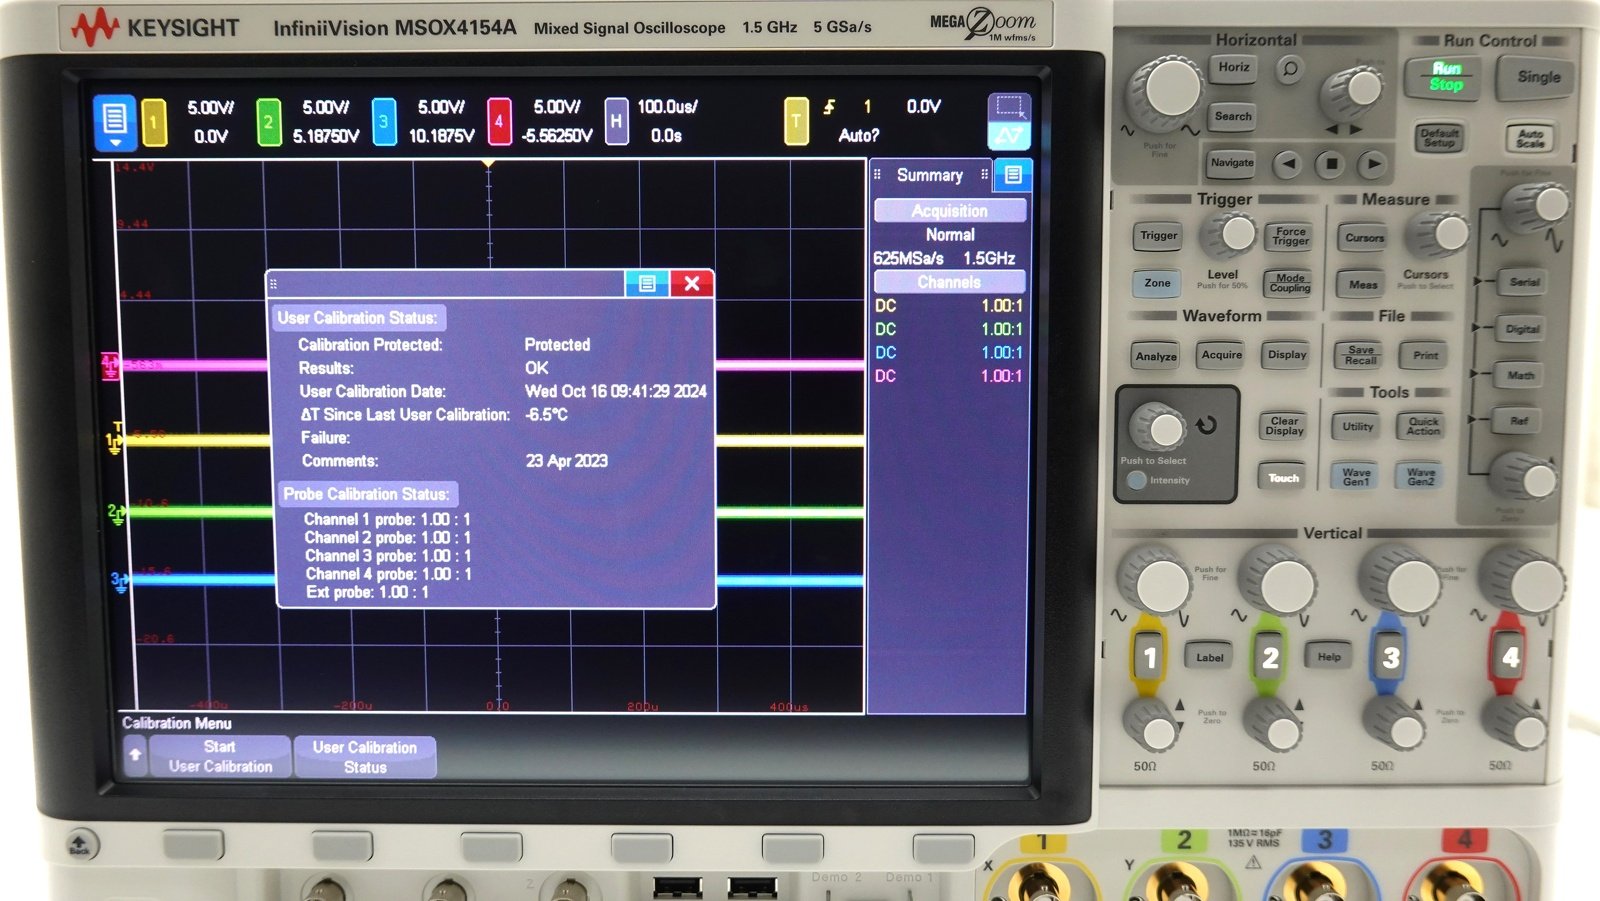Select the Summary sidebar header
1600x901 pixels.
pos(930,175)
